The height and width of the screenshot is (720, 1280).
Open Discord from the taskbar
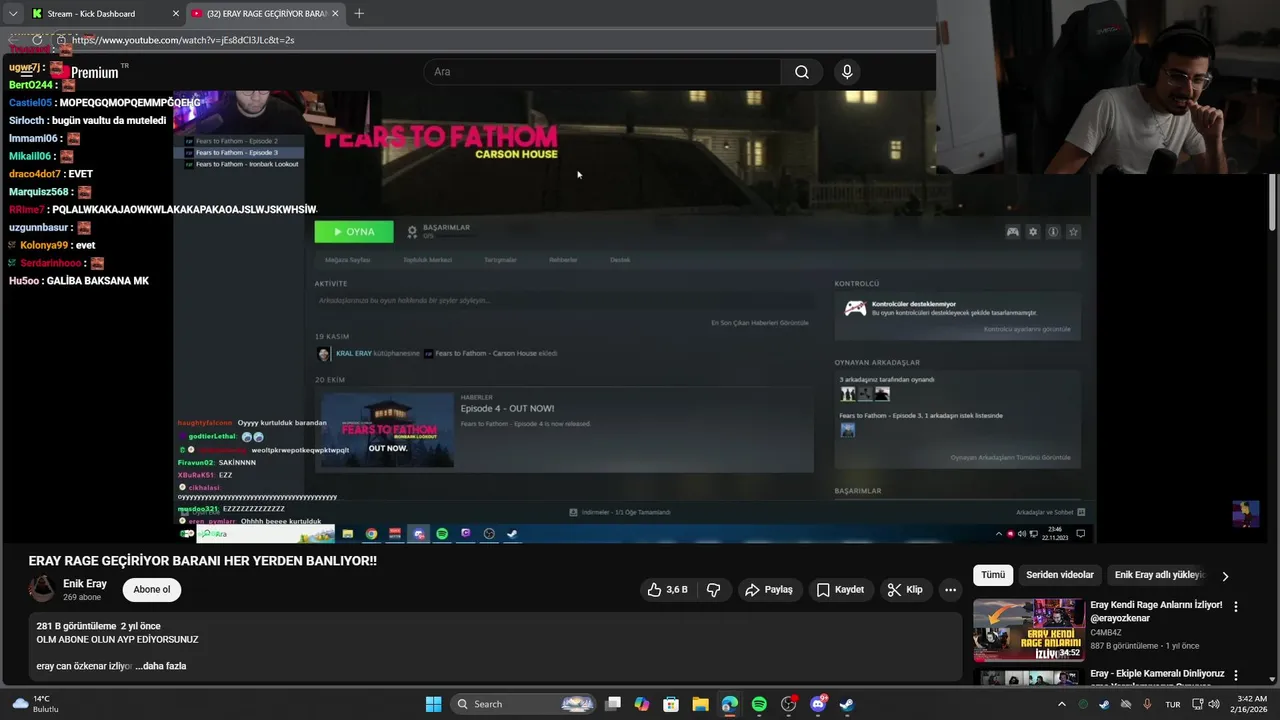point(817,704)
